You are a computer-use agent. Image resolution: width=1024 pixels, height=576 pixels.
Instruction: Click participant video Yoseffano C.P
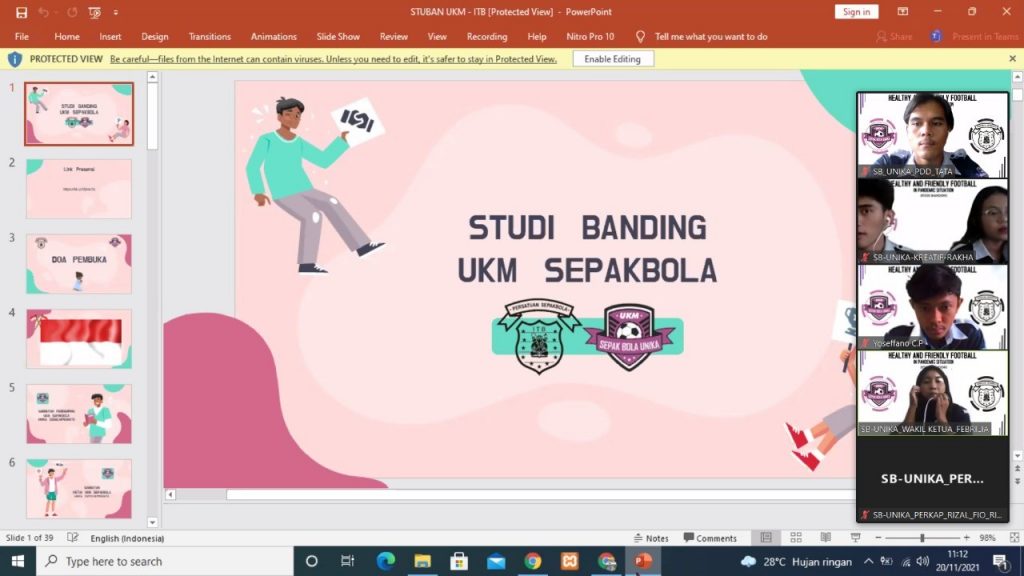point(933,307)
